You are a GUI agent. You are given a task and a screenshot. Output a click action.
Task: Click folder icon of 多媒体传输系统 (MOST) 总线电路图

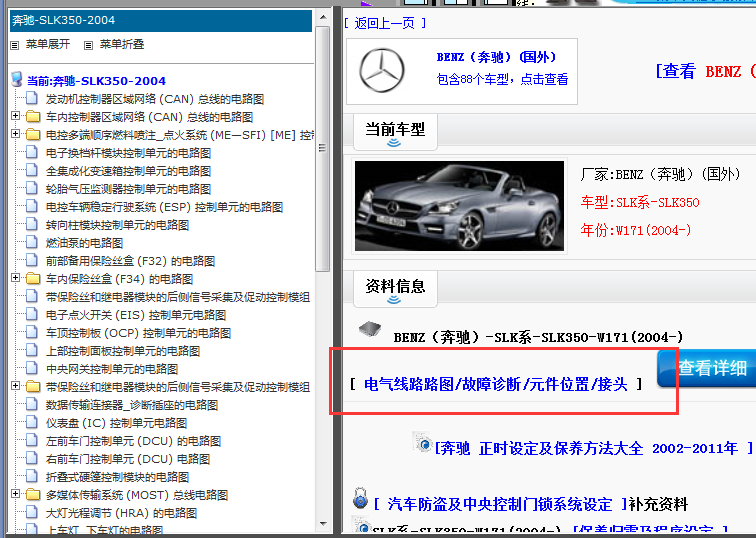click(x=33, y=495)
